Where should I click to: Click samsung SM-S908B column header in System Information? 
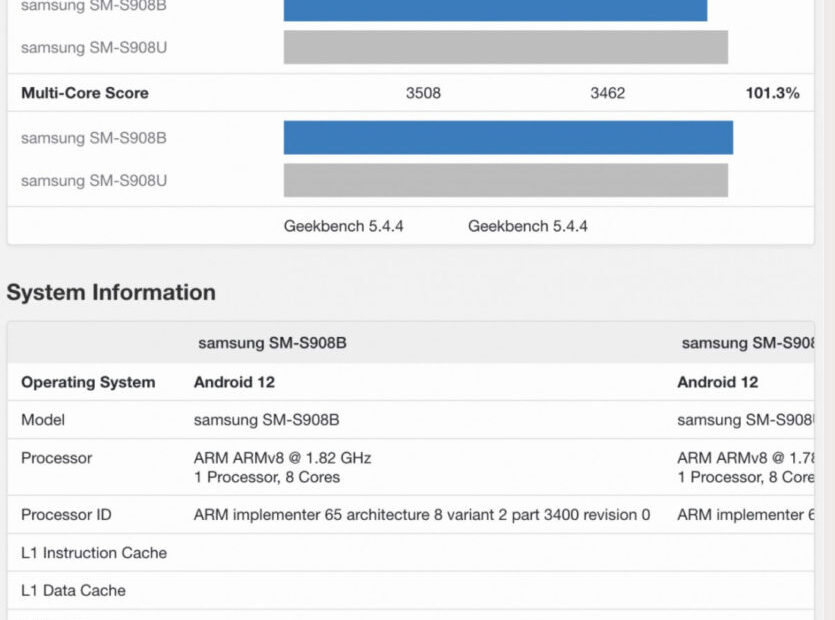(272, 342)
